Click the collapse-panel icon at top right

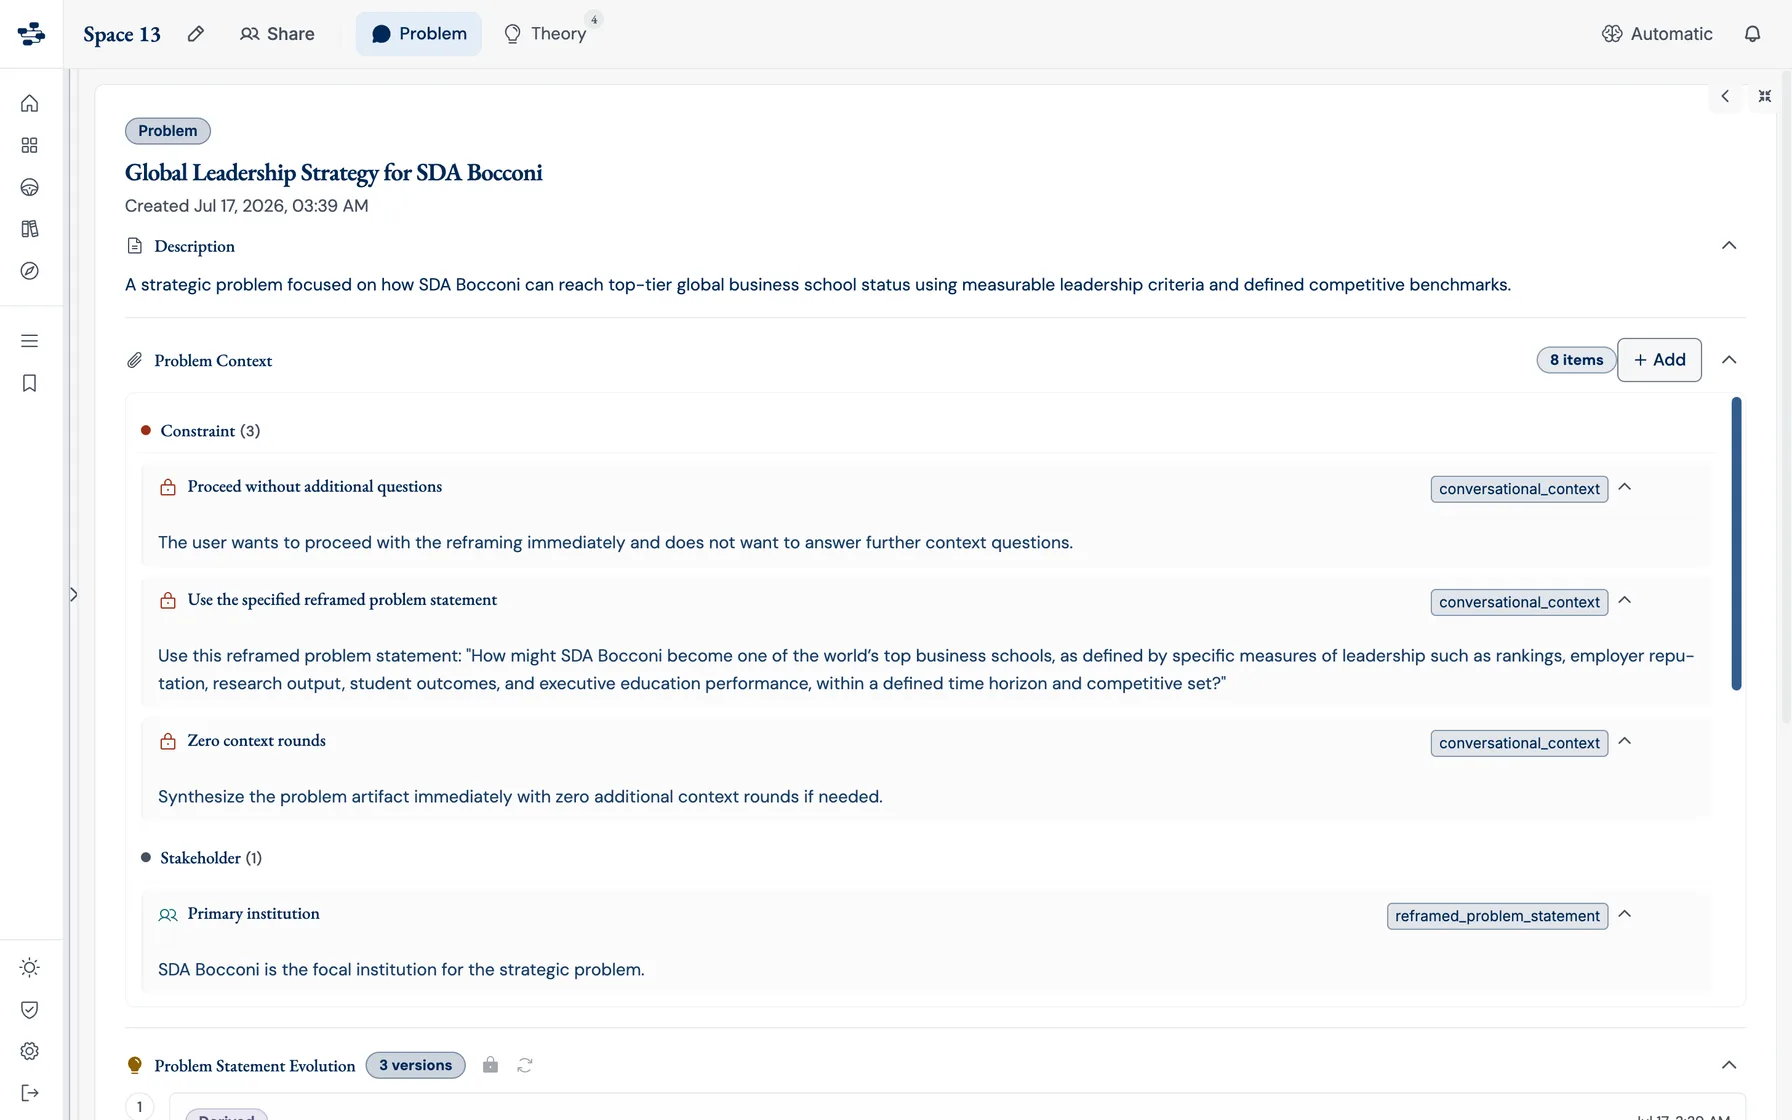click(x=1765, y=96)
